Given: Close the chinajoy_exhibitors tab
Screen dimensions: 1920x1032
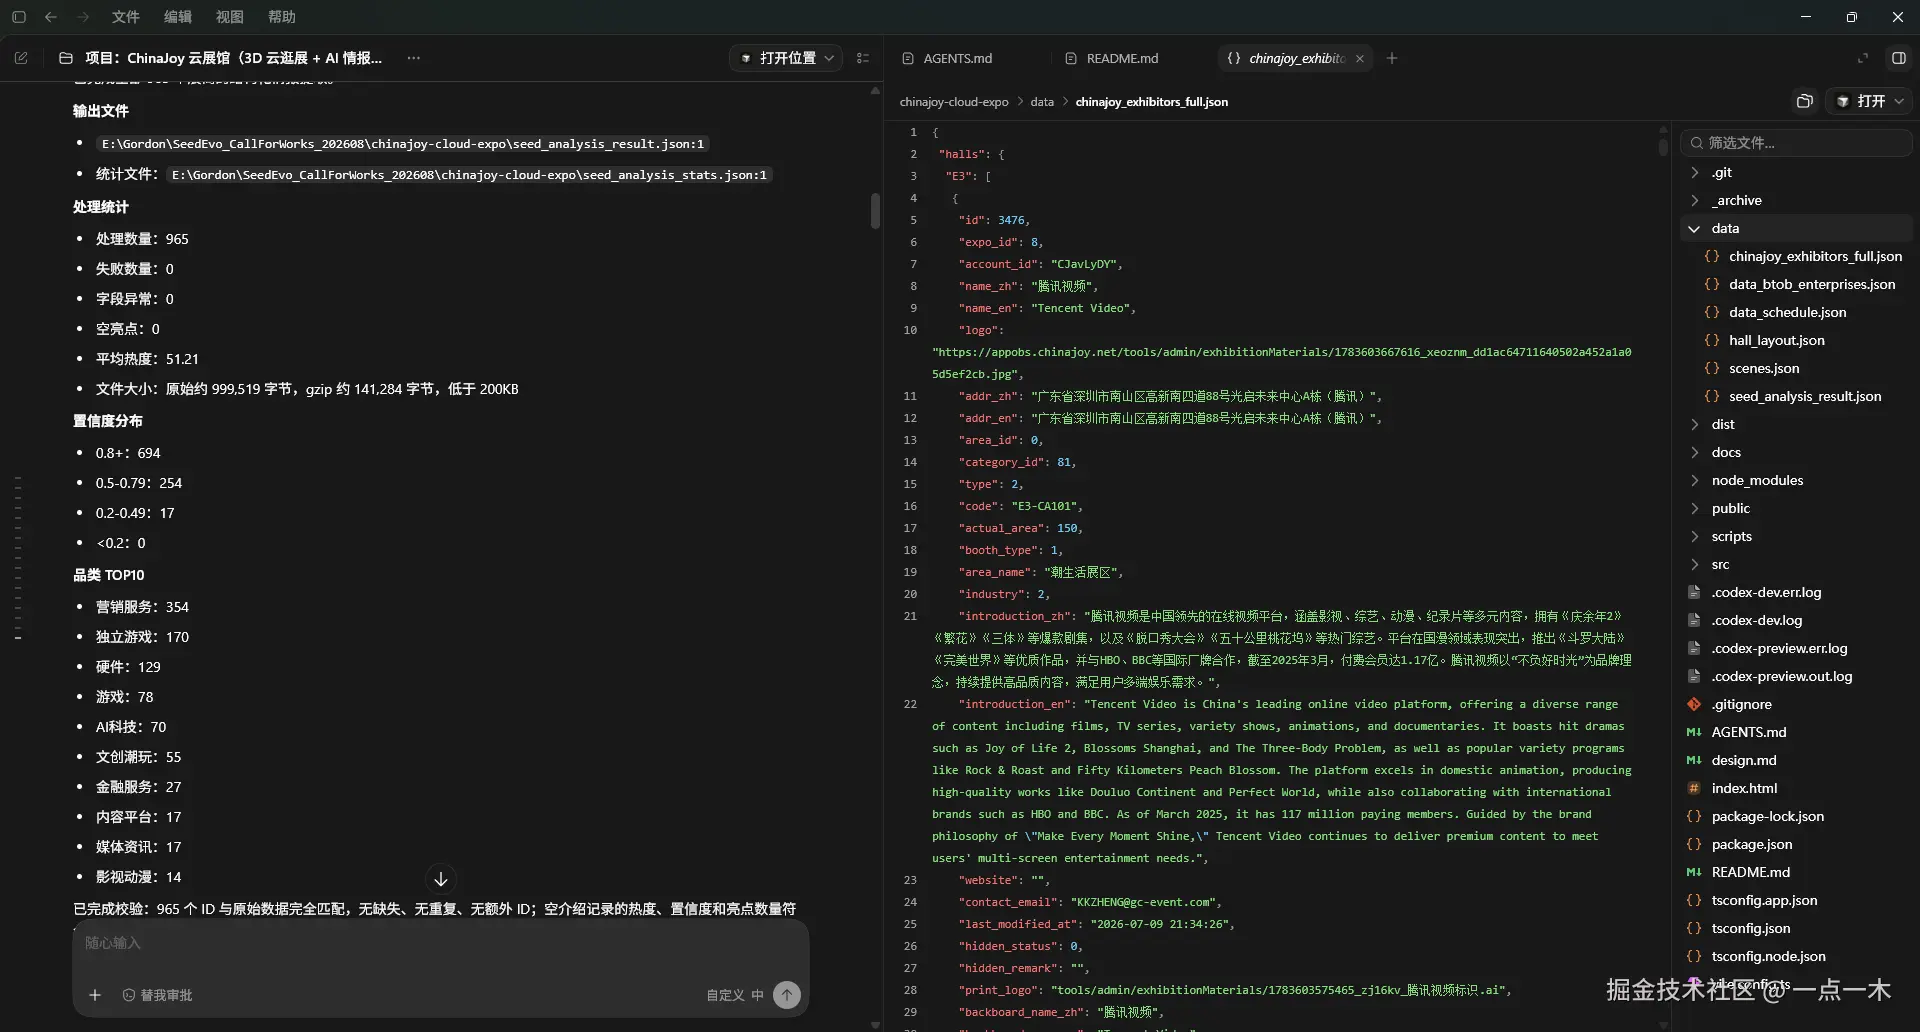Looking at the screenshot, I should [1359, 58].
